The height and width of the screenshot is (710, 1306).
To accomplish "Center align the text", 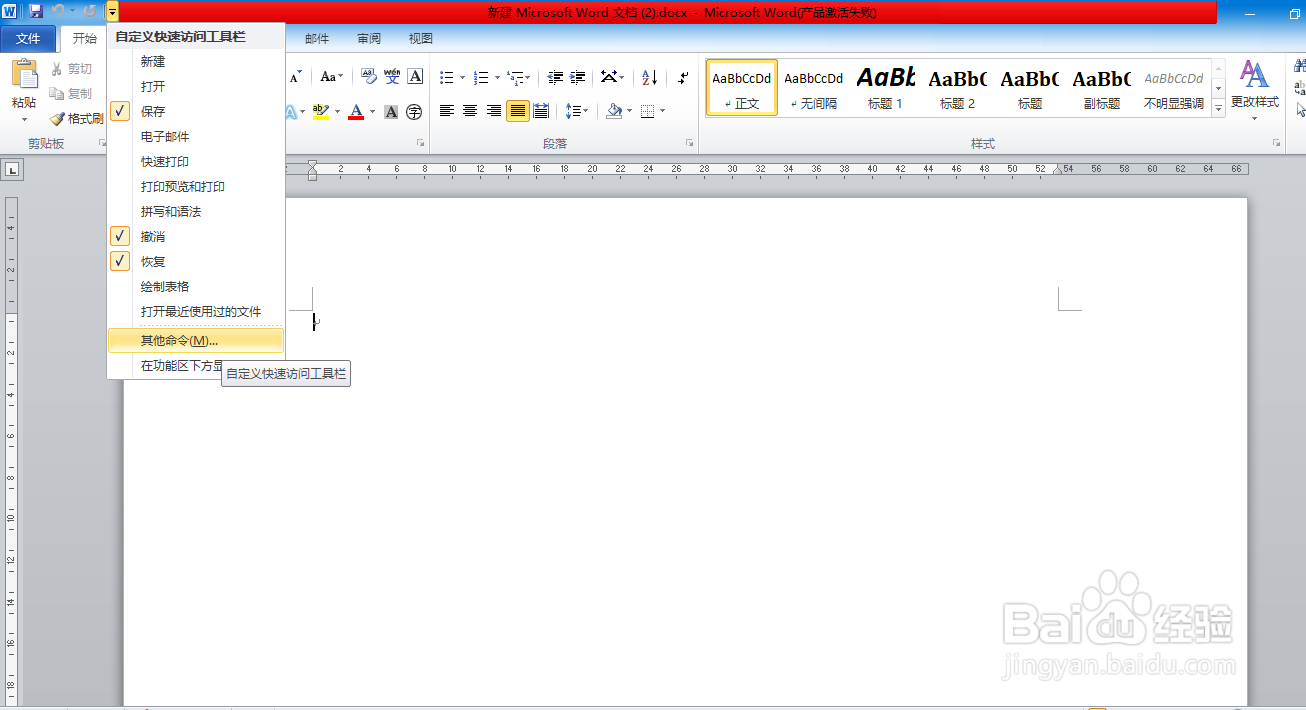I will click(470, 111).
